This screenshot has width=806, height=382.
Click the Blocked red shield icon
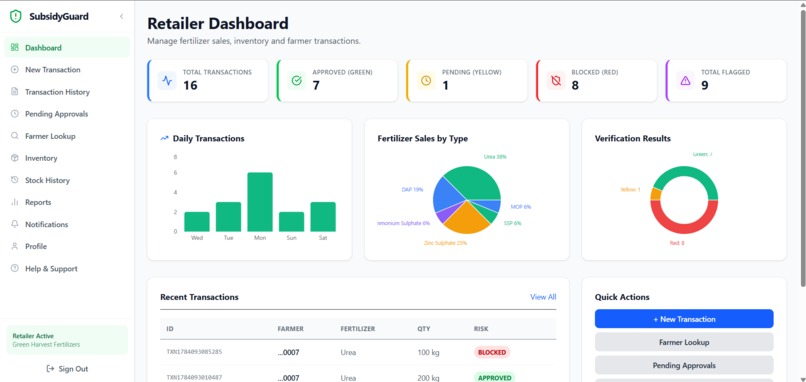(556, 81)
